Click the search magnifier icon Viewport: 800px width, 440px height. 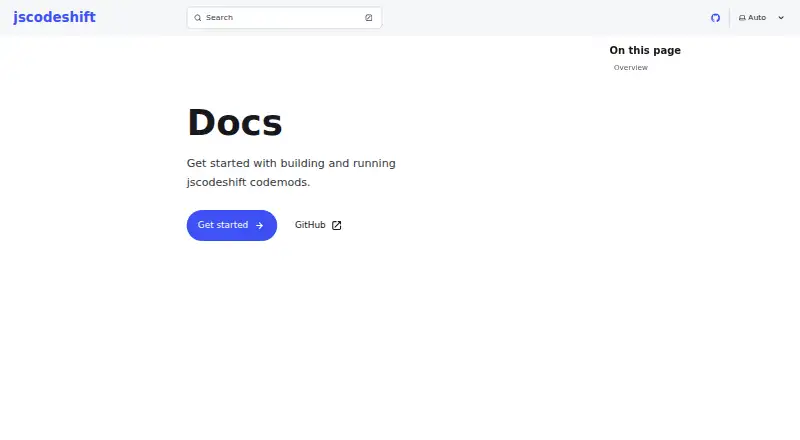click(197, 18)
